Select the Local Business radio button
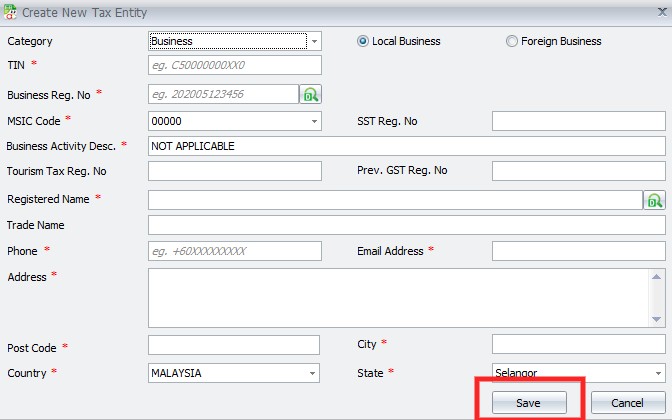Screen dimensions: 672x420 pyautogui.click(x=363, y=41)
